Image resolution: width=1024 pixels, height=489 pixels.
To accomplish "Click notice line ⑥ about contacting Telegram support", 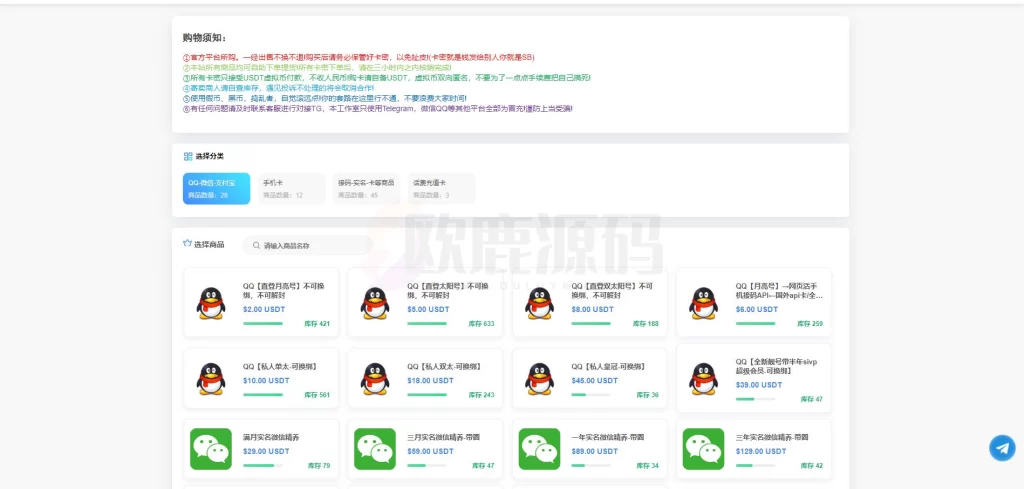I will click(378, 109).
